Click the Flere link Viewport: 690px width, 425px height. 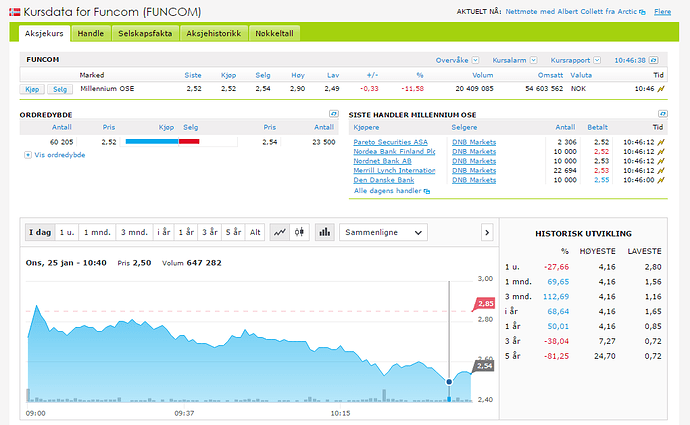[662, 12]
